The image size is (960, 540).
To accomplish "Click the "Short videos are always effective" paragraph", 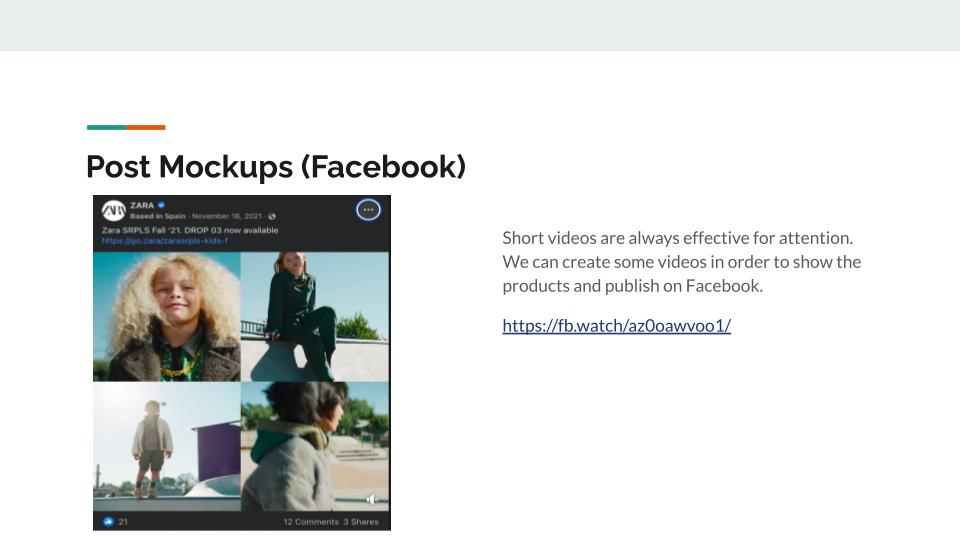I will (681, 262).
